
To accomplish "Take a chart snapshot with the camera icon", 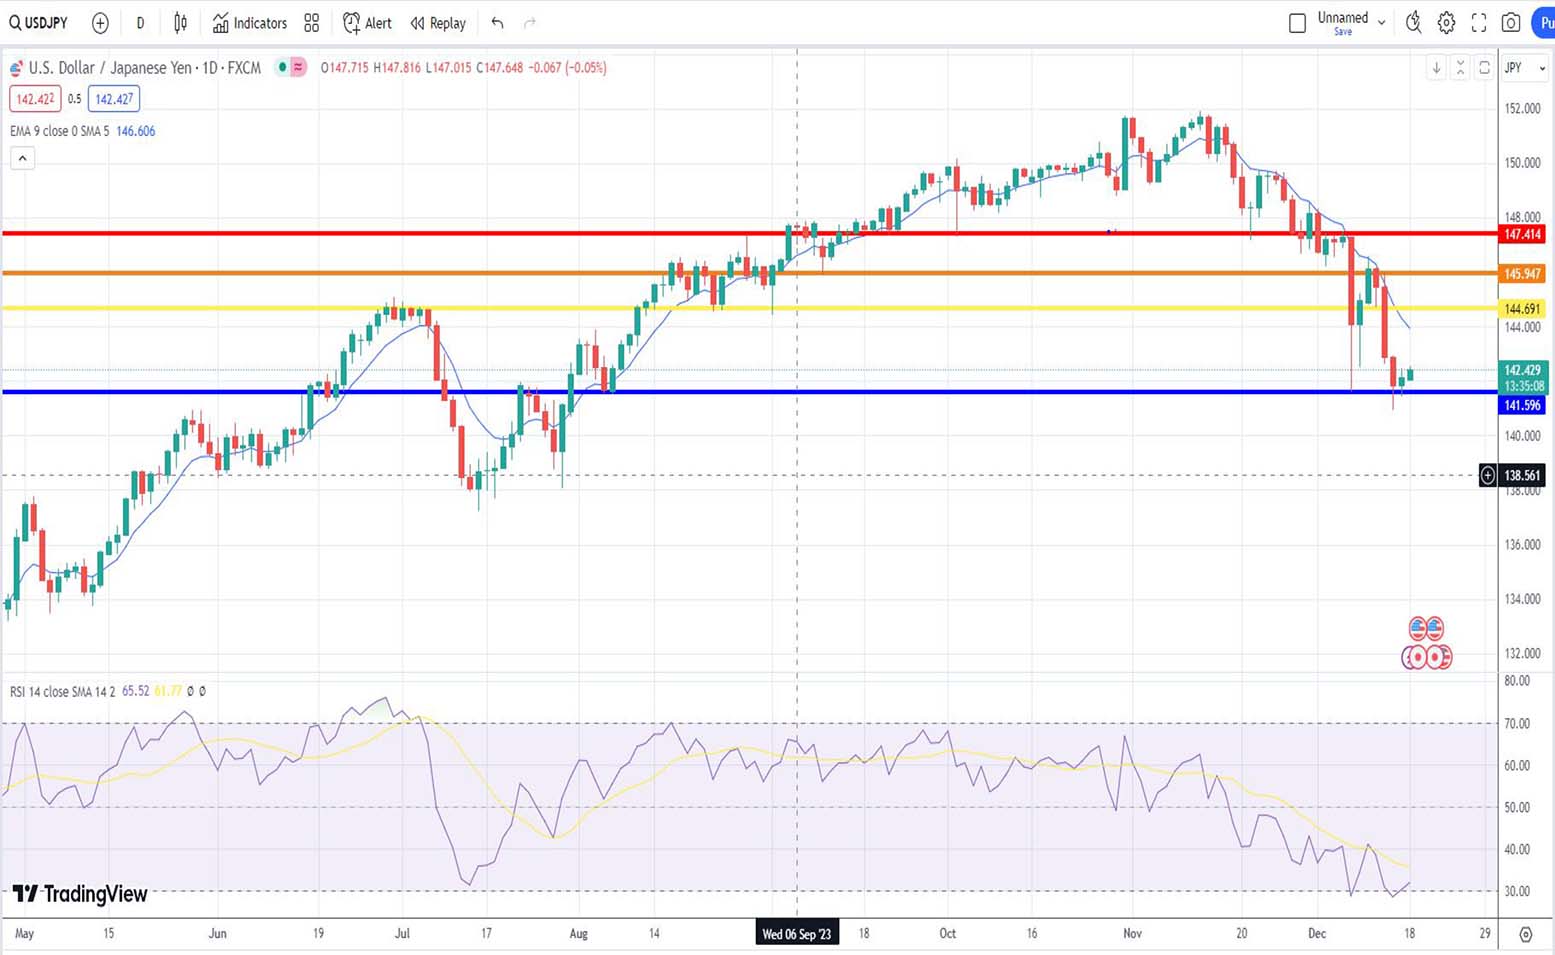I will pos(1511,23).
